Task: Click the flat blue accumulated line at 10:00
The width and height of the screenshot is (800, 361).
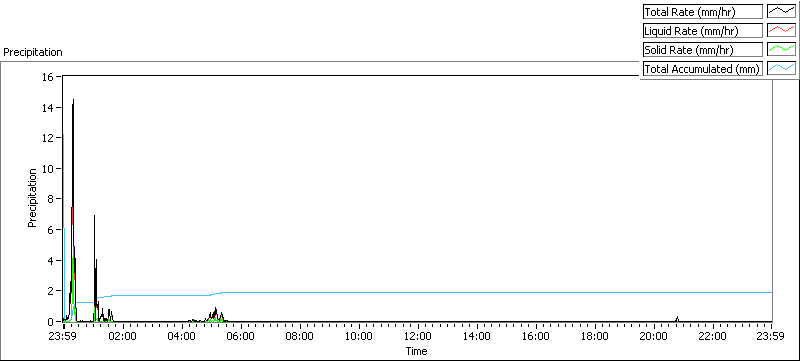Action: [x=359, y=292]
